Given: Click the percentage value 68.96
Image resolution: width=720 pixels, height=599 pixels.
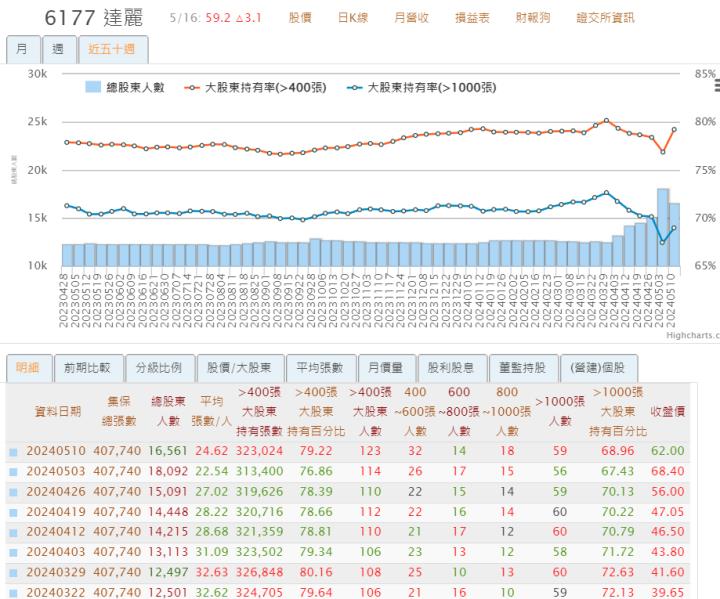Looking at the screenshot, I should [x=618, y=451].
